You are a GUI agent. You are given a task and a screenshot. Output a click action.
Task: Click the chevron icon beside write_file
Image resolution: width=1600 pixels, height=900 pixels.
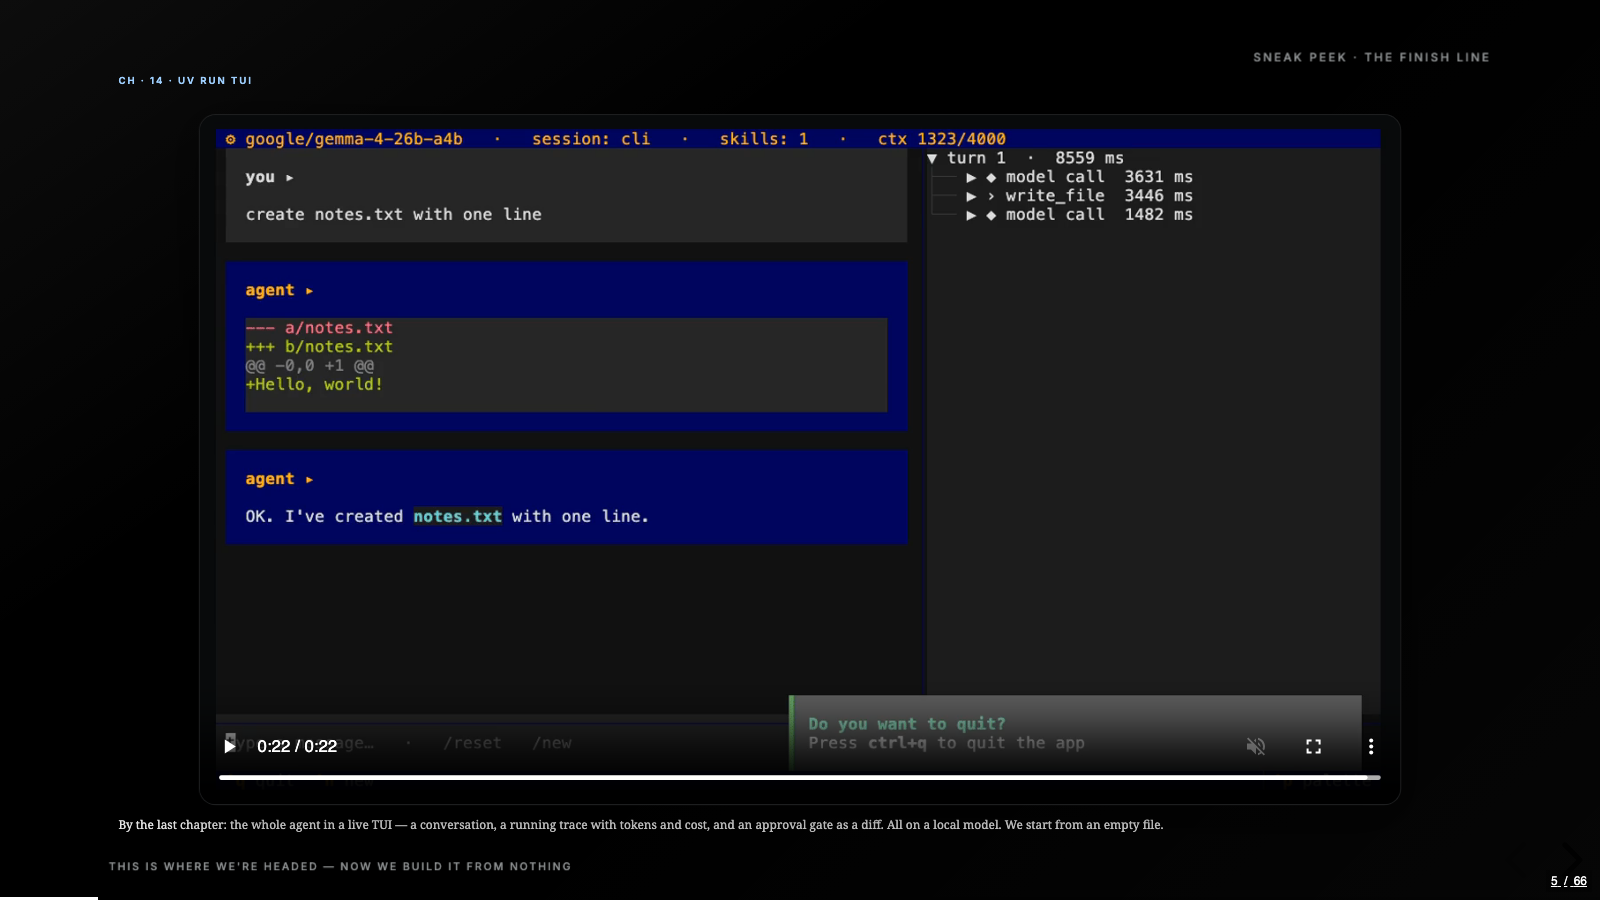pos(991,196)
